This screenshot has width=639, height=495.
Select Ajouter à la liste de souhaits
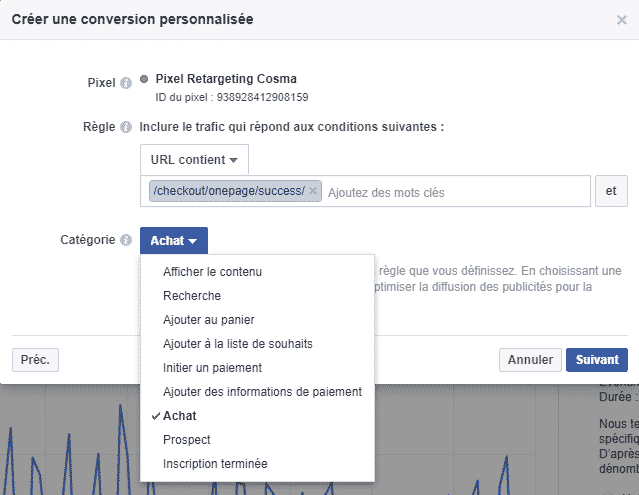237,344
